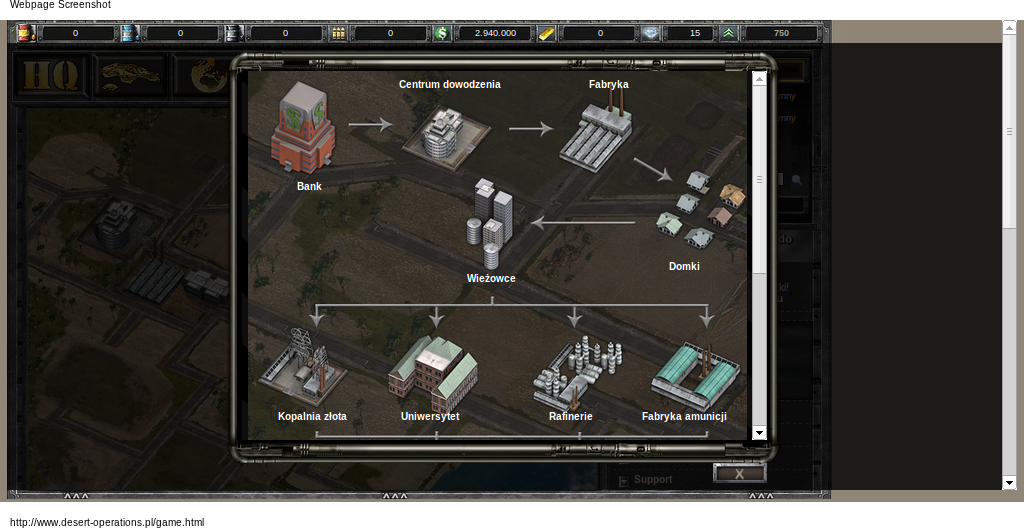Viewport: 1024px width, 528px height.
Task: Select the Bank building image
Action: (x=303, y=127)
